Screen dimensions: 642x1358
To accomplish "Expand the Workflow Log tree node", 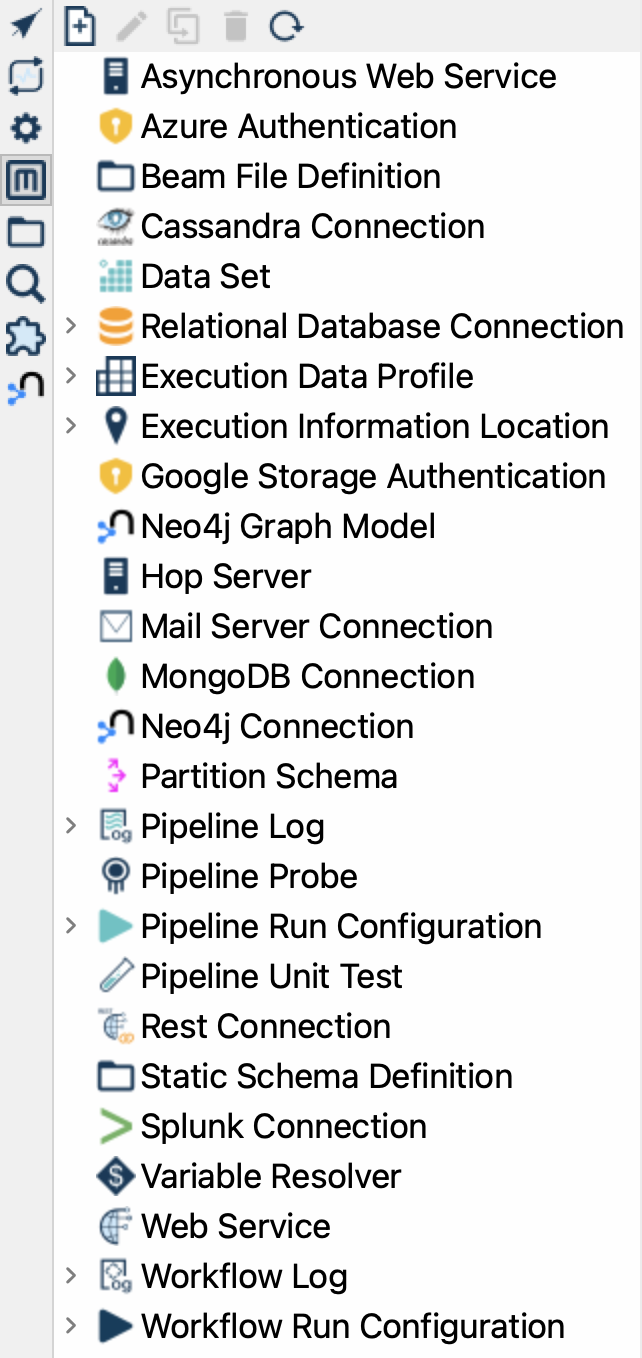I will [x=70, y=1276].
